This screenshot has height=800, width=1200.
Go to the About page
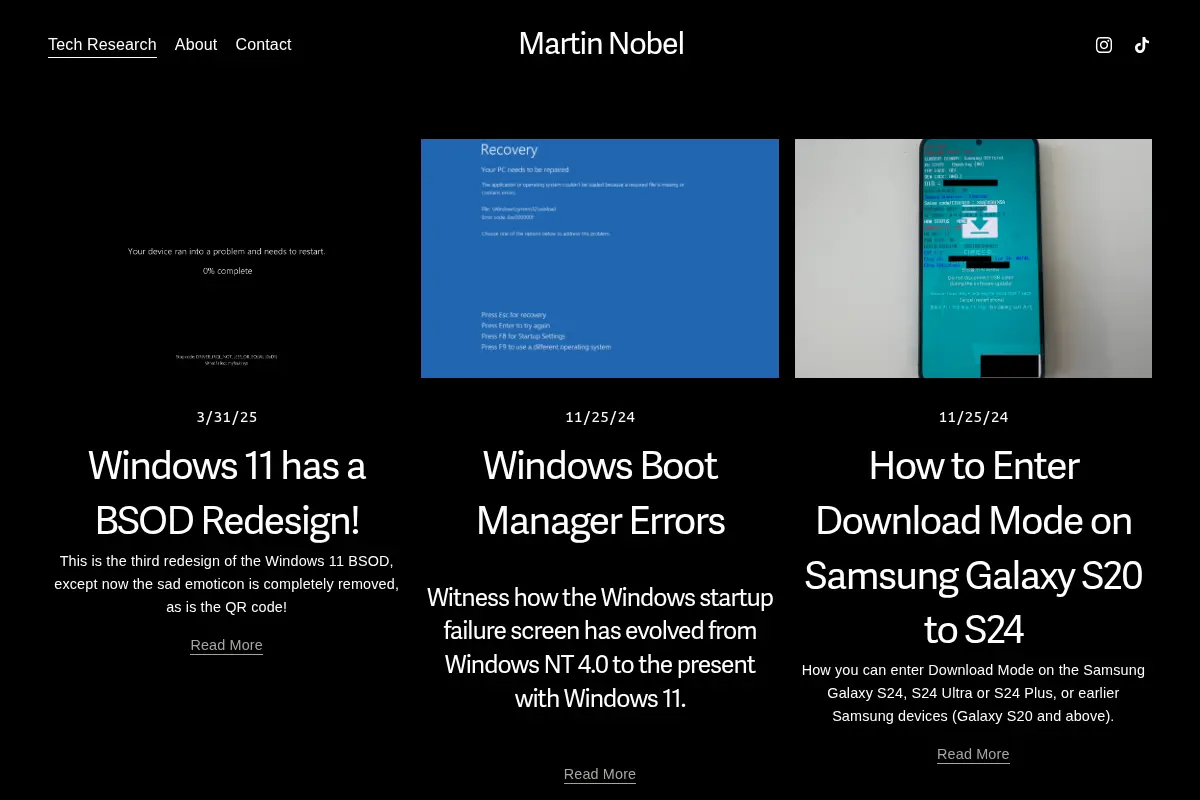[x=196, y=45]
